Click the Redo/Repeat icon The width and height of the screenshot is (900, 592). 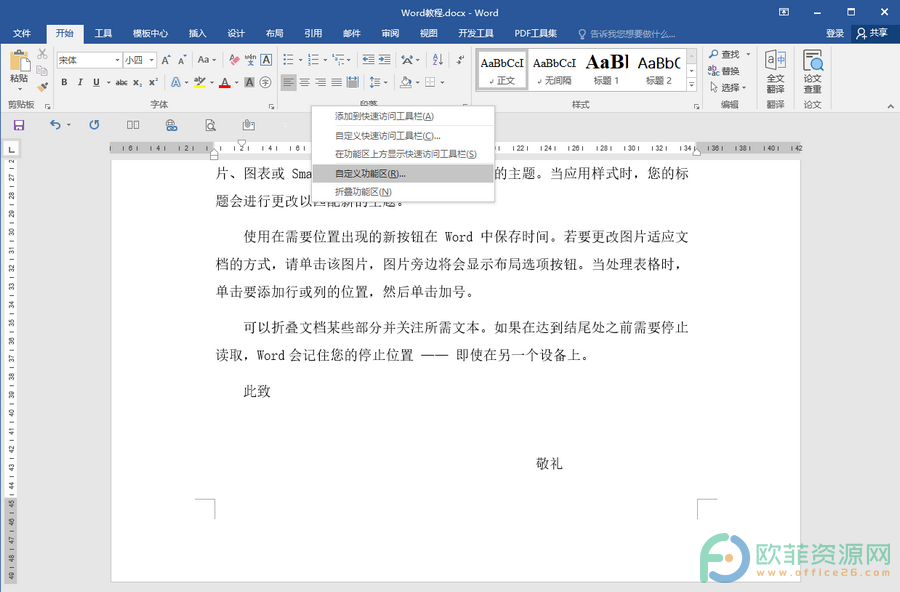pyautogui.click(x=94, y=125)
